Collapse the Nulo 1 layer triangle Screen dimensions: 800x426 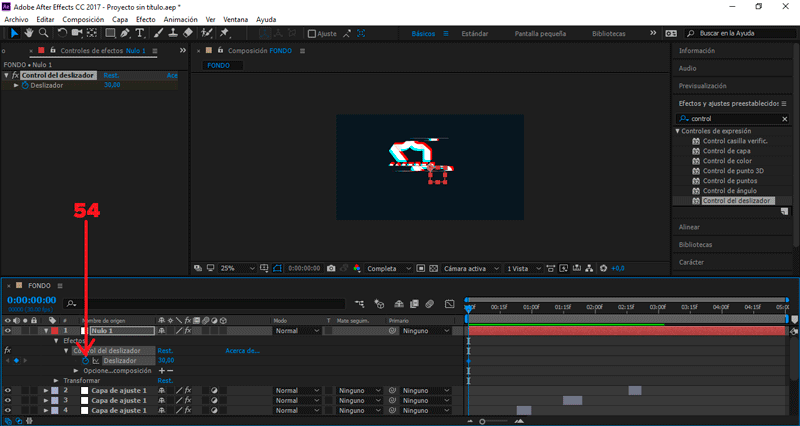pyautogui.click(x=46, y=331)
